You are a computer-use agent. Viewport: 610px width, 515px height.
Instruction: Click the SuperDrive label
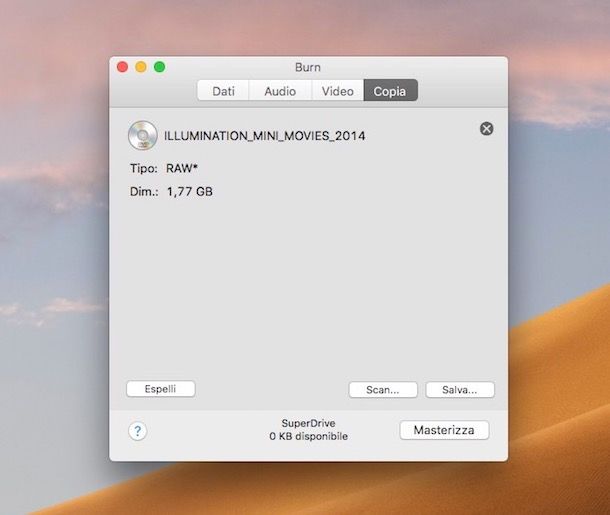click(x=309, y=423)
